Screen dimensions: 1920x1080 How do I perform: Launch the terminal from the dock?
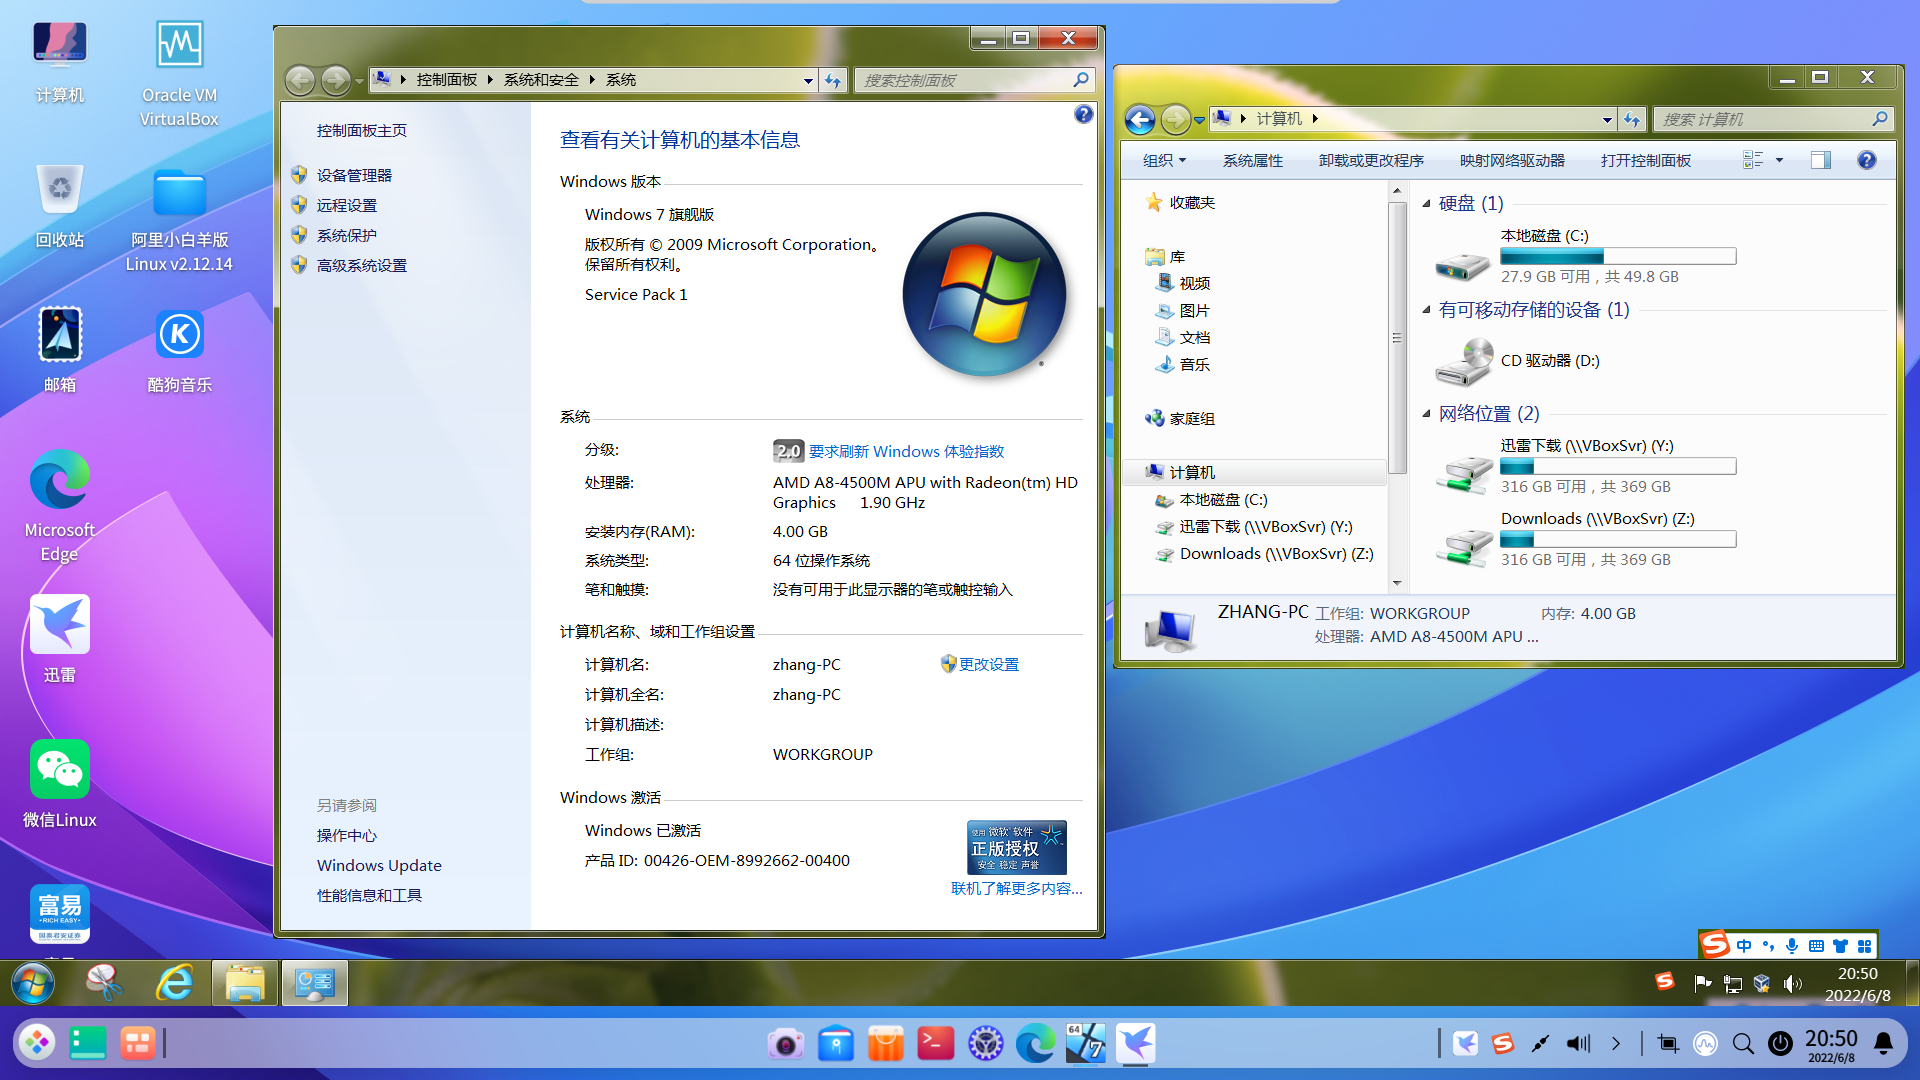pos(935,1043)
